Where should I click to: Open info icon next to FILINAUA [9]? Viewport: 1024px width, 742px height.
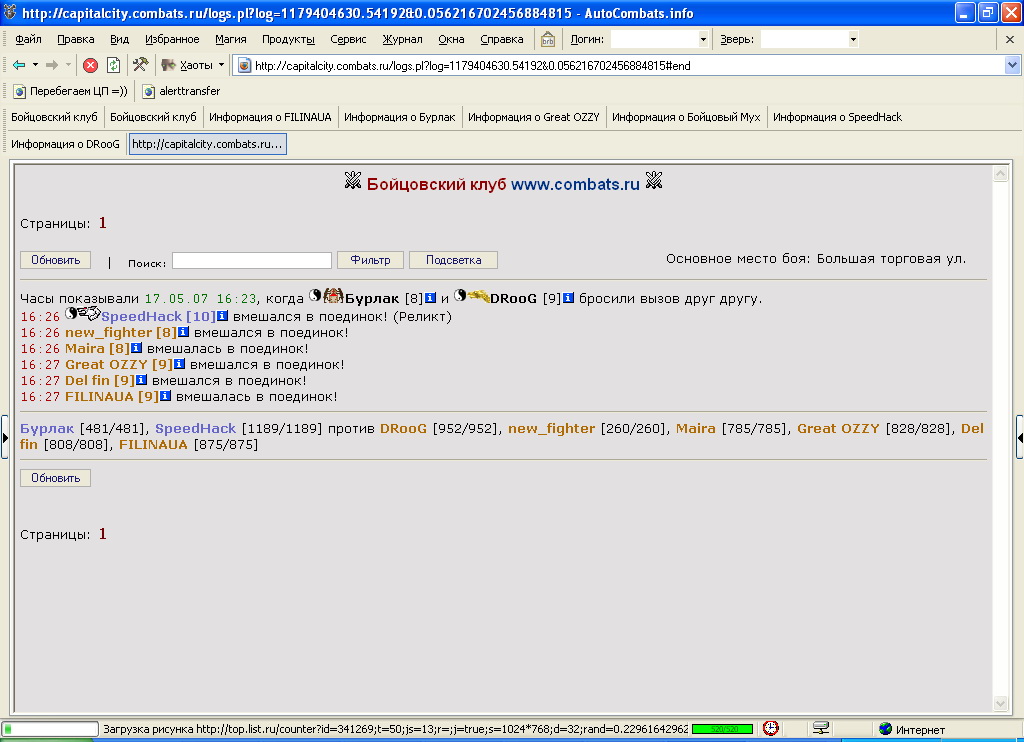point(166,396)
